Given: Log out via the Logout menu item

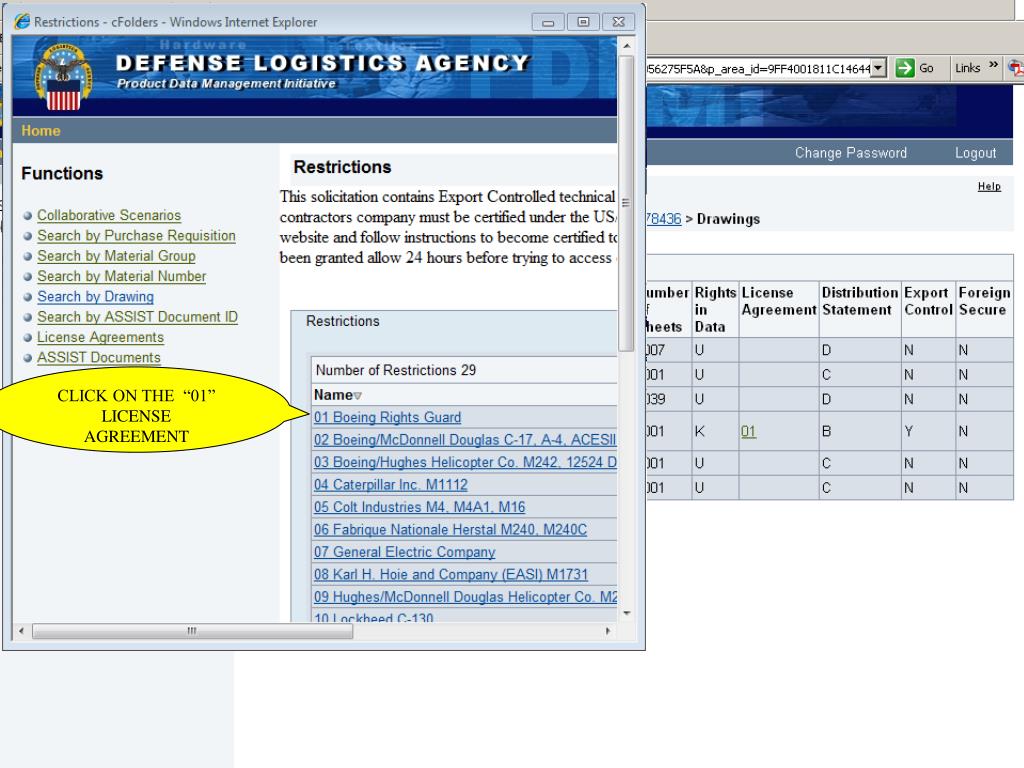Looking at the screenshot, I should [975, 153].
